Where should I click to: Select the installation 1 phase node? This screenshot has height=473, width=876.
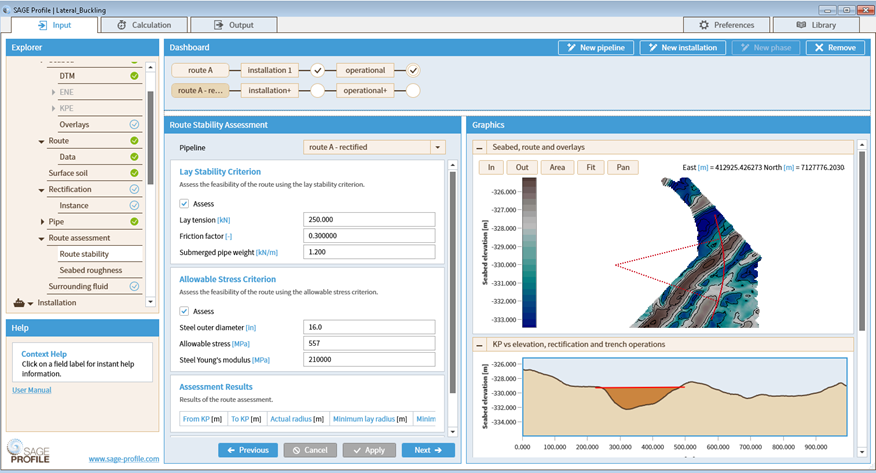[269, 70]
